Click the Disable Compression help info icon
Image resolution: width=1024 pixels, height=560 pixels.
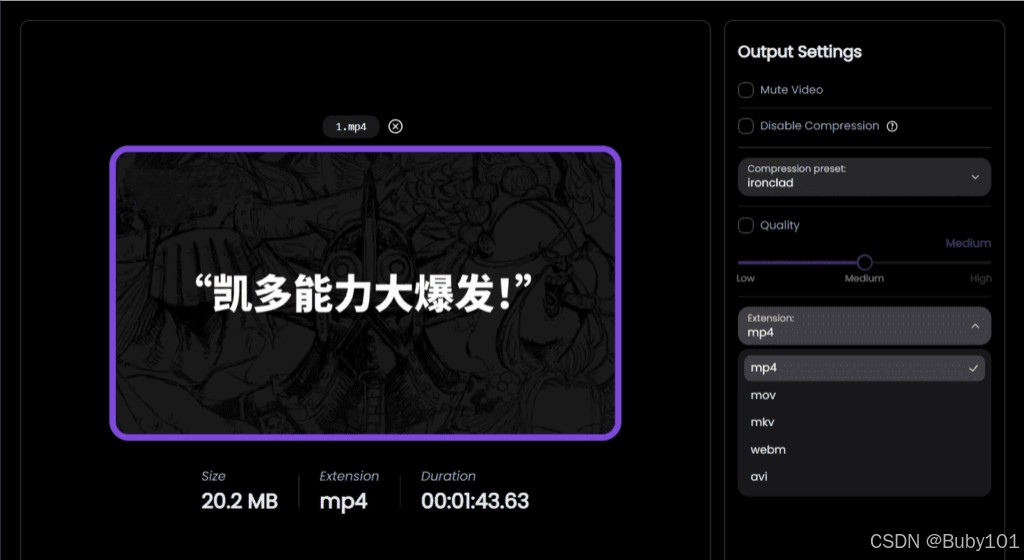coord(892,127)
